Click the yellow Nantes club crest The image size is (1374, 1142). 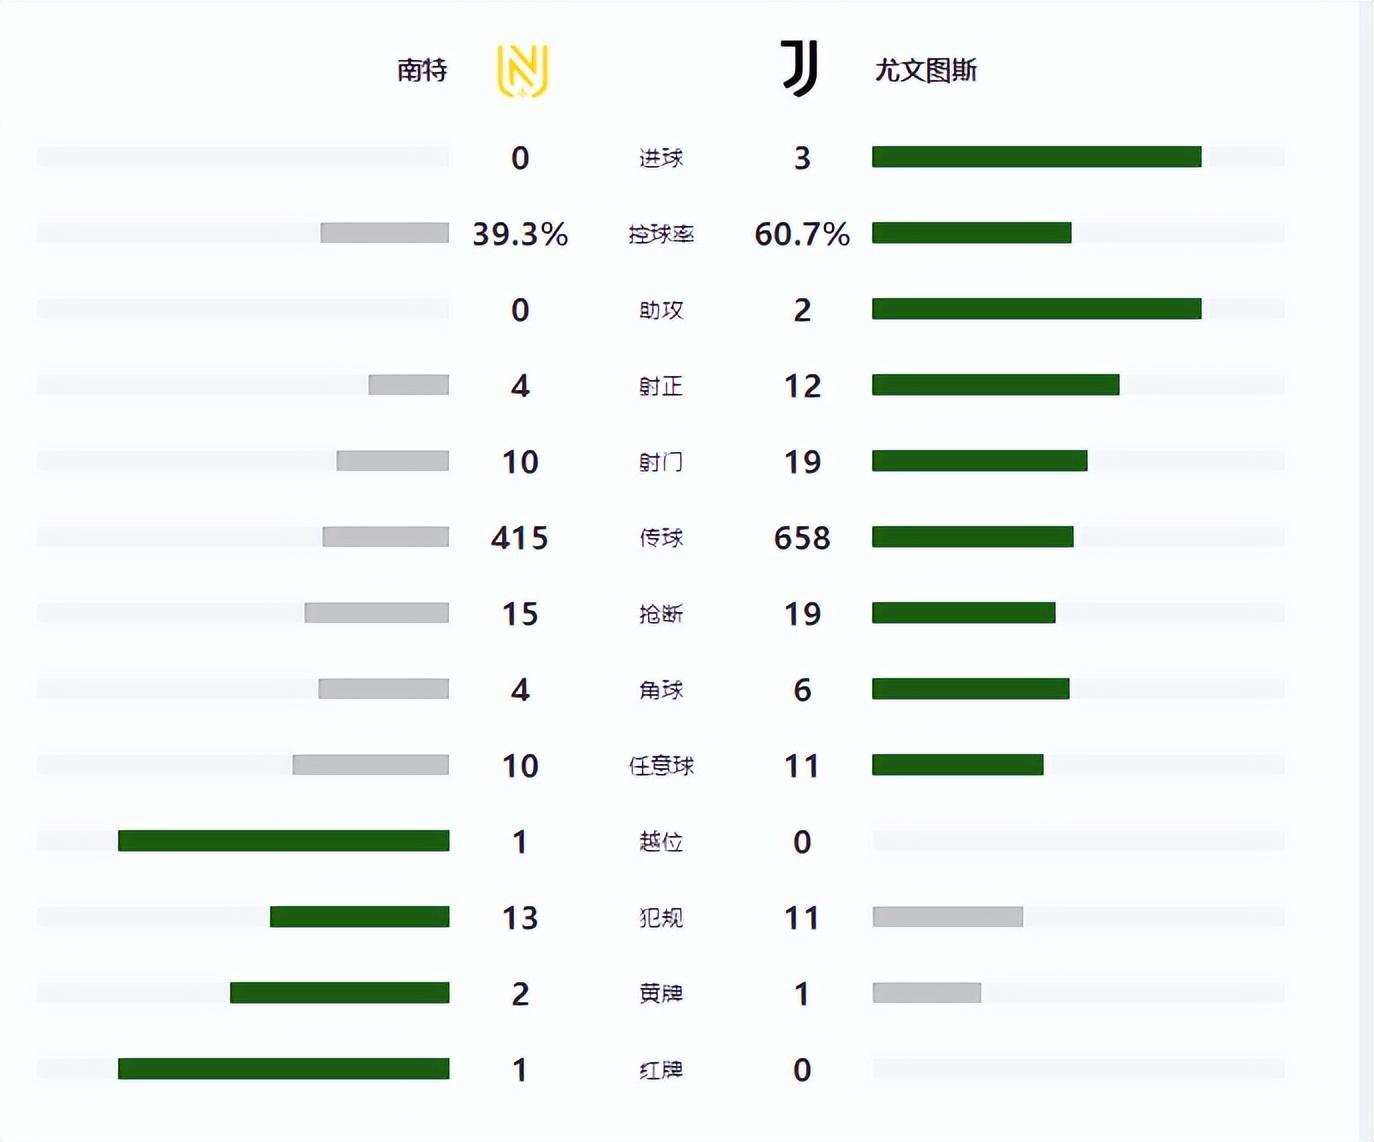point(522,71)
